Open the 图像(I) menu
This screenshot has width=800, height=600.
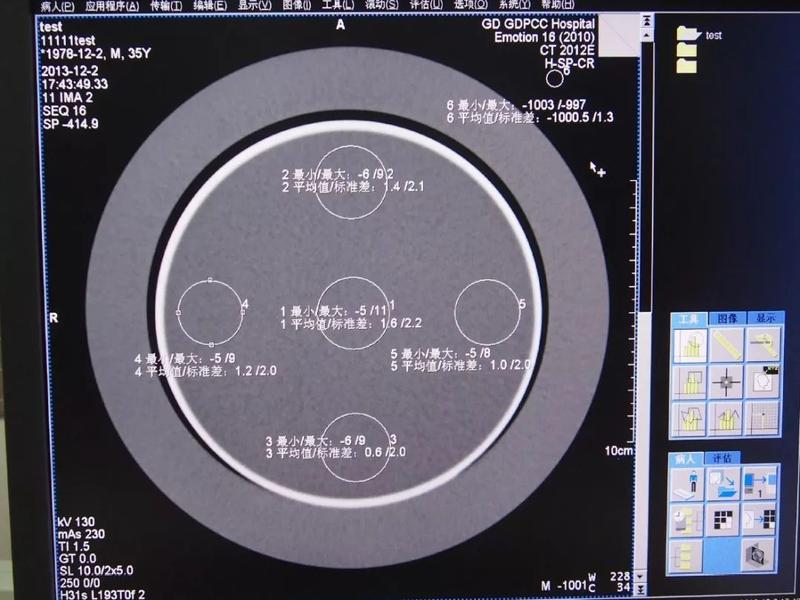click(296, 6)
